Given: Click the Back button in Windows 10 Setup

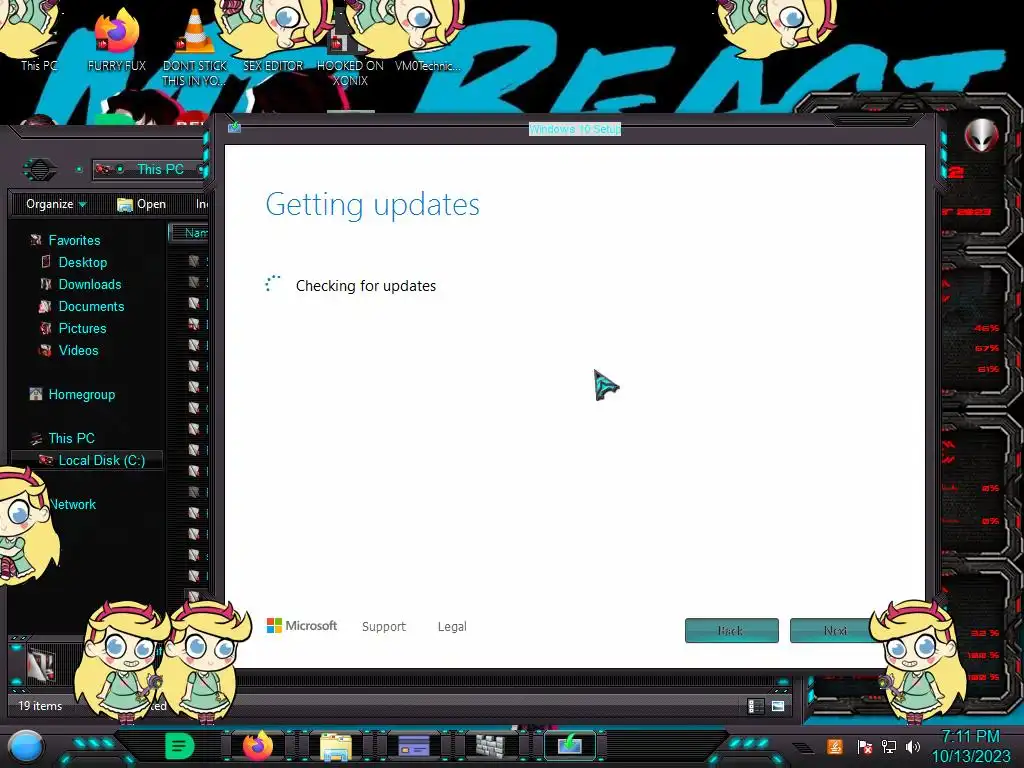Looking at the screenshot, I should (x=731, y=630).
